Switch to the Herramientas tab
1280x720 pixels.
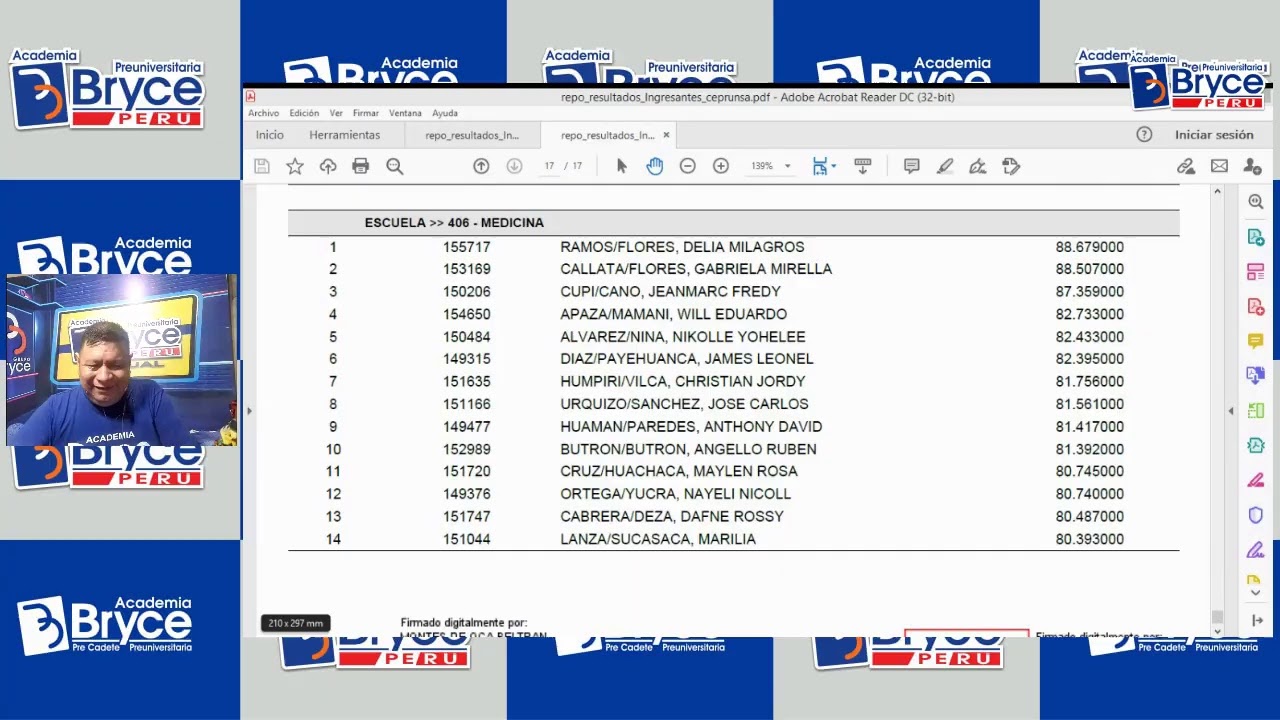tap(345, 135)
